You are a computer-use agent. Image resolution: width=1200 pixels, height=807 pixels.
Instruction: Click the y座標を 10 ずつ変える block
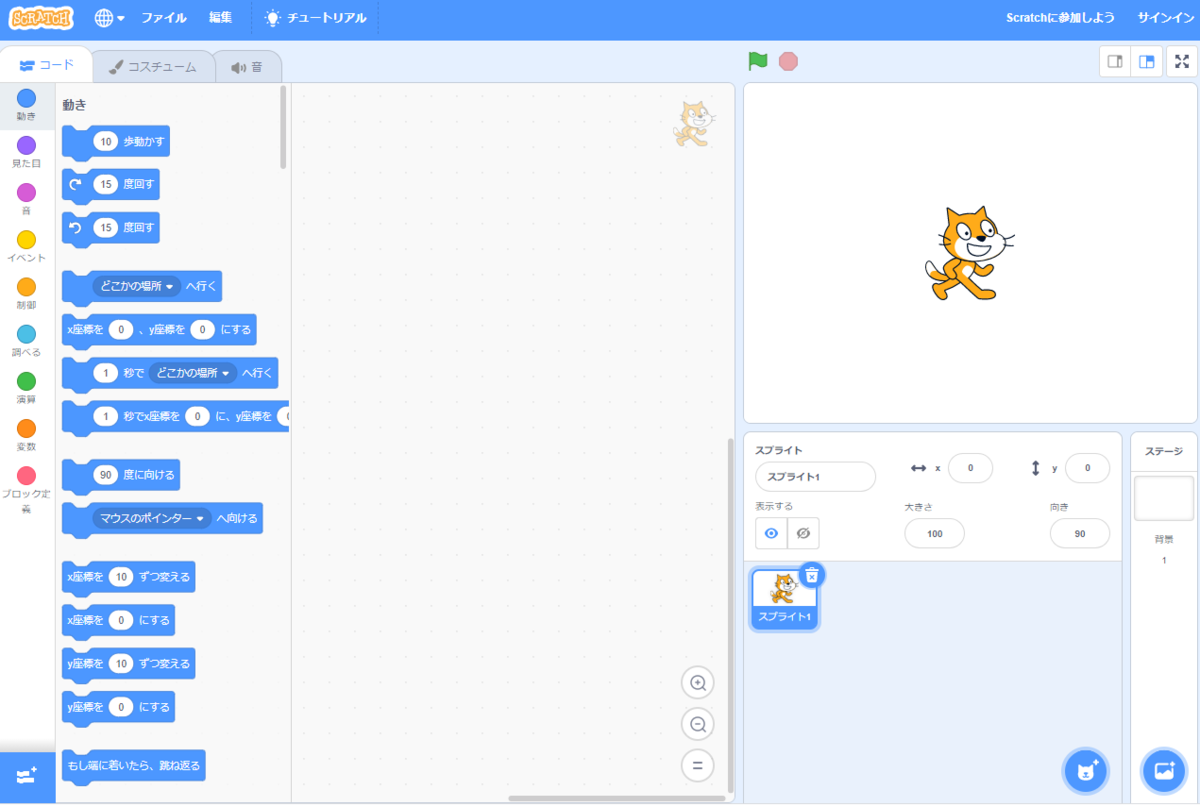click(128, 663)
